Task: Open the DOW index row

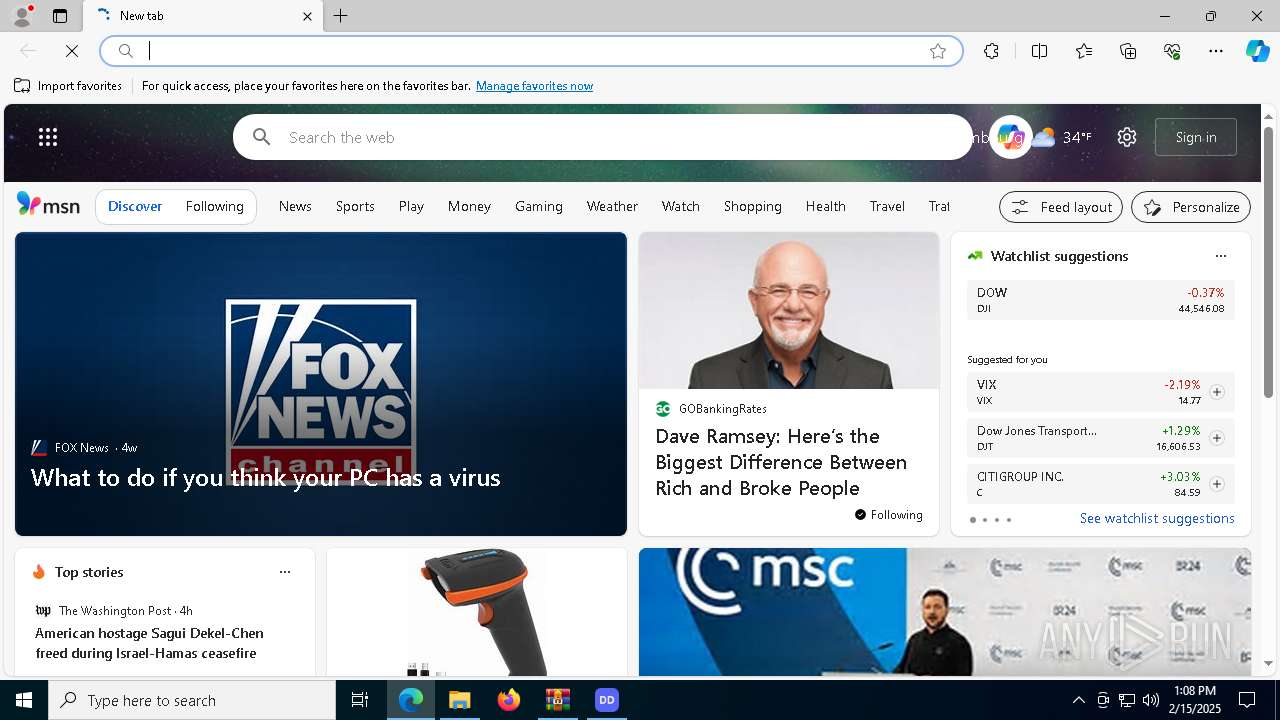Action: click(x=1100, y=300)
